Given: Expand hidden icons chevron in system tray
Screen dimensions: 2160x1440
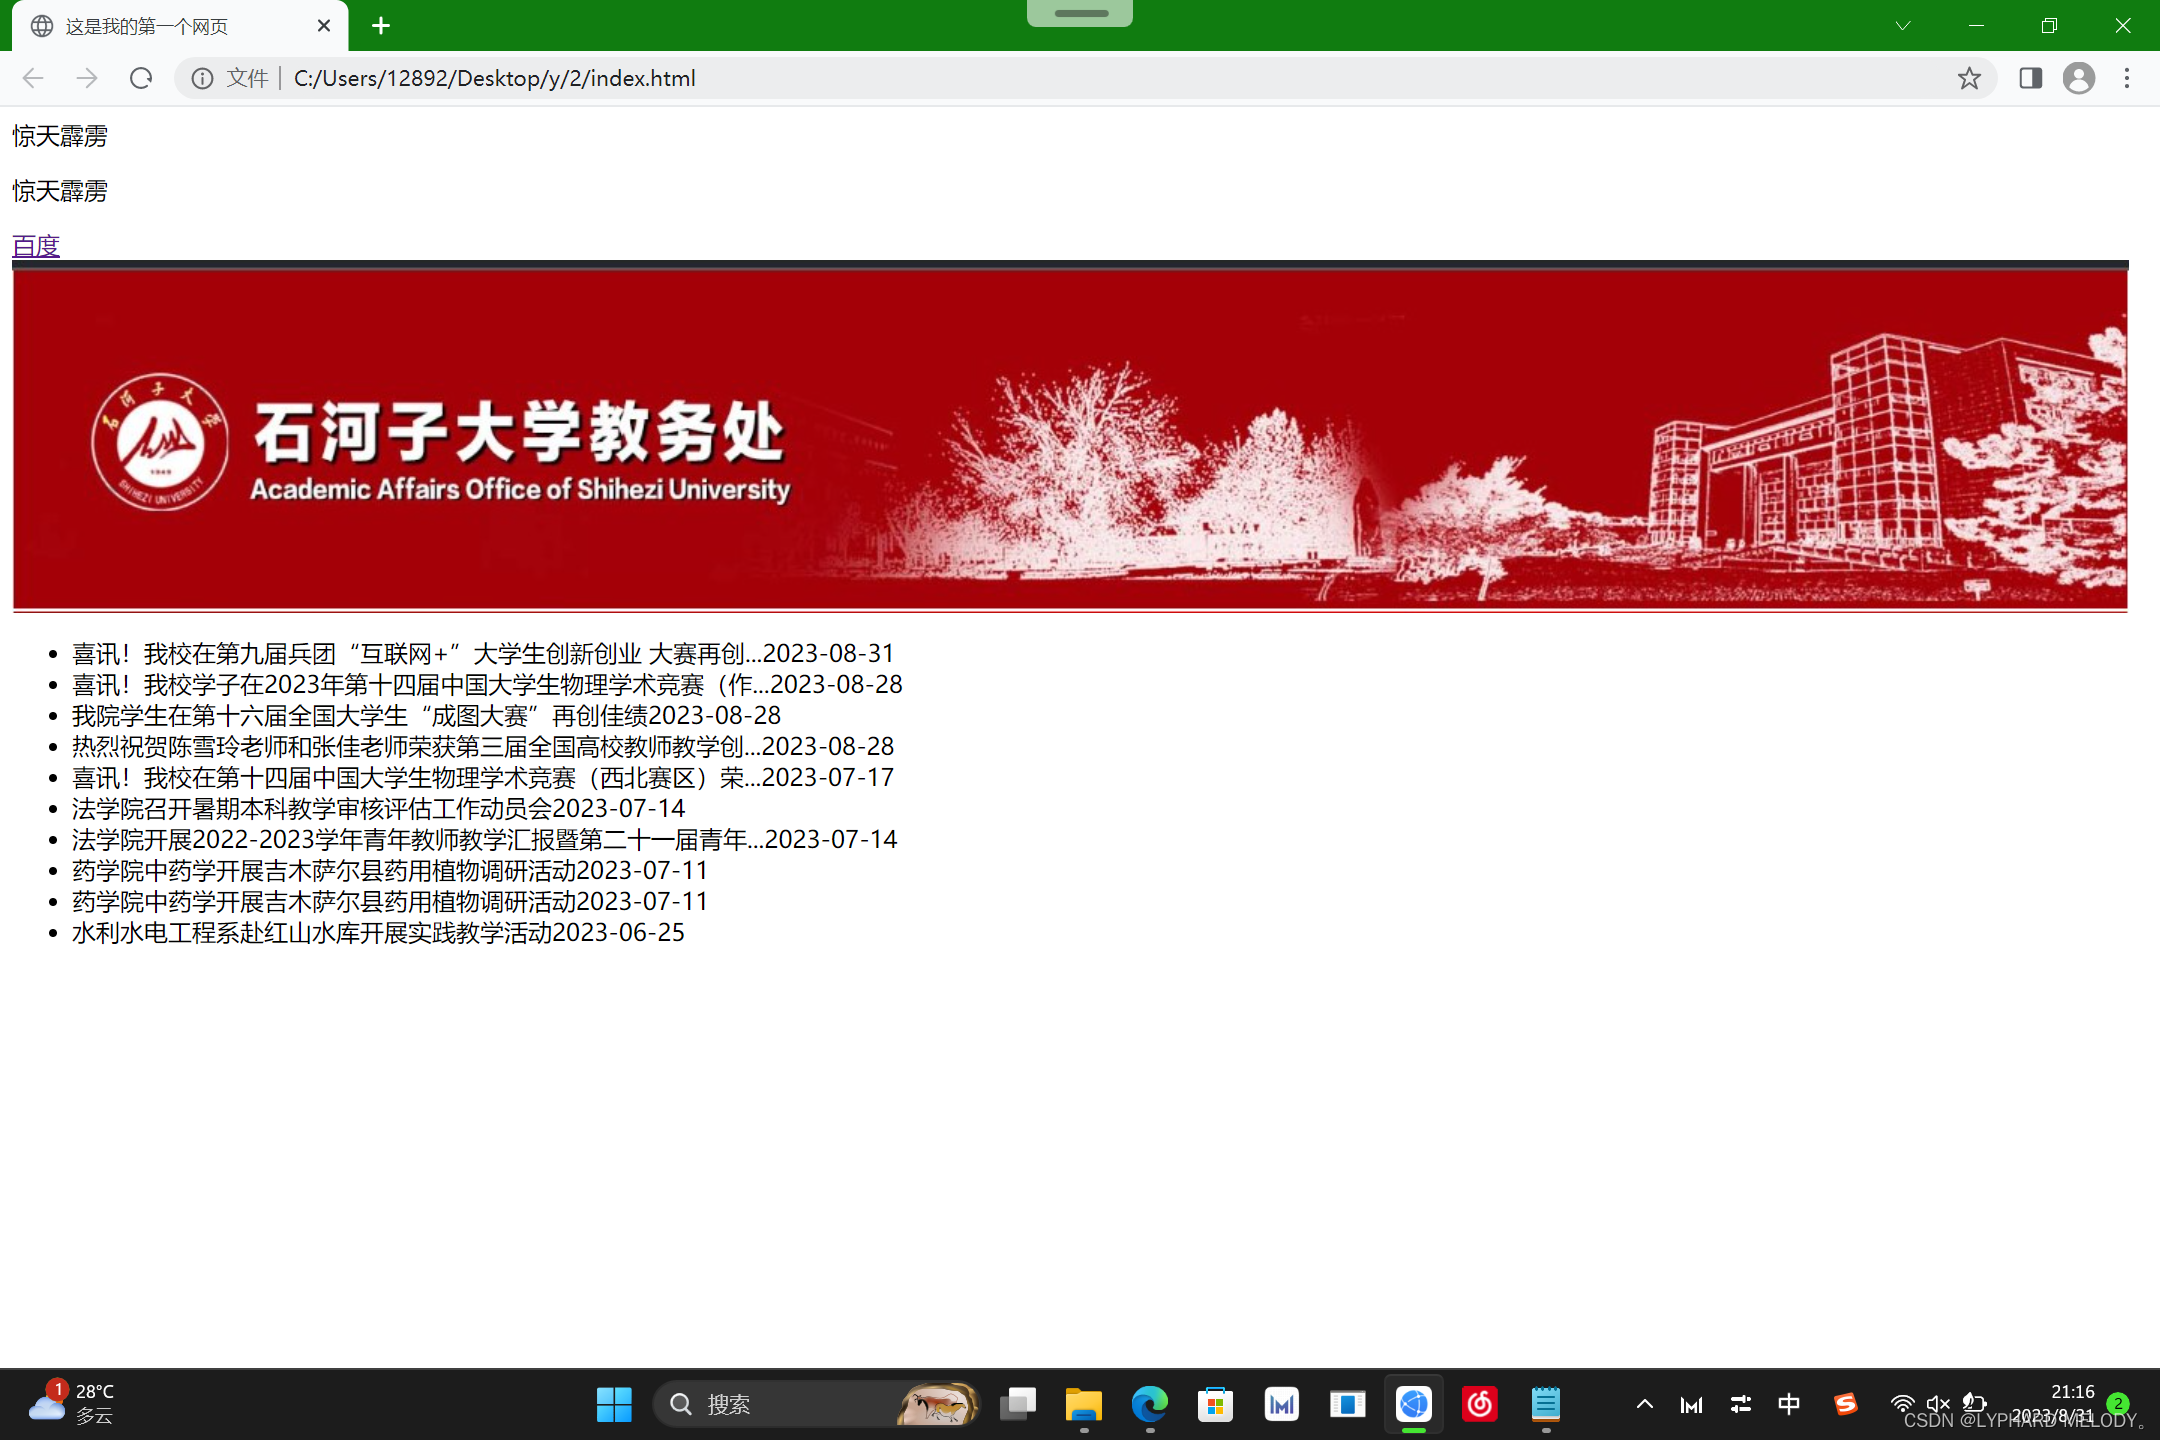Looking at the screenshot, I should pyautogui.click(x=1644, y=1404).
